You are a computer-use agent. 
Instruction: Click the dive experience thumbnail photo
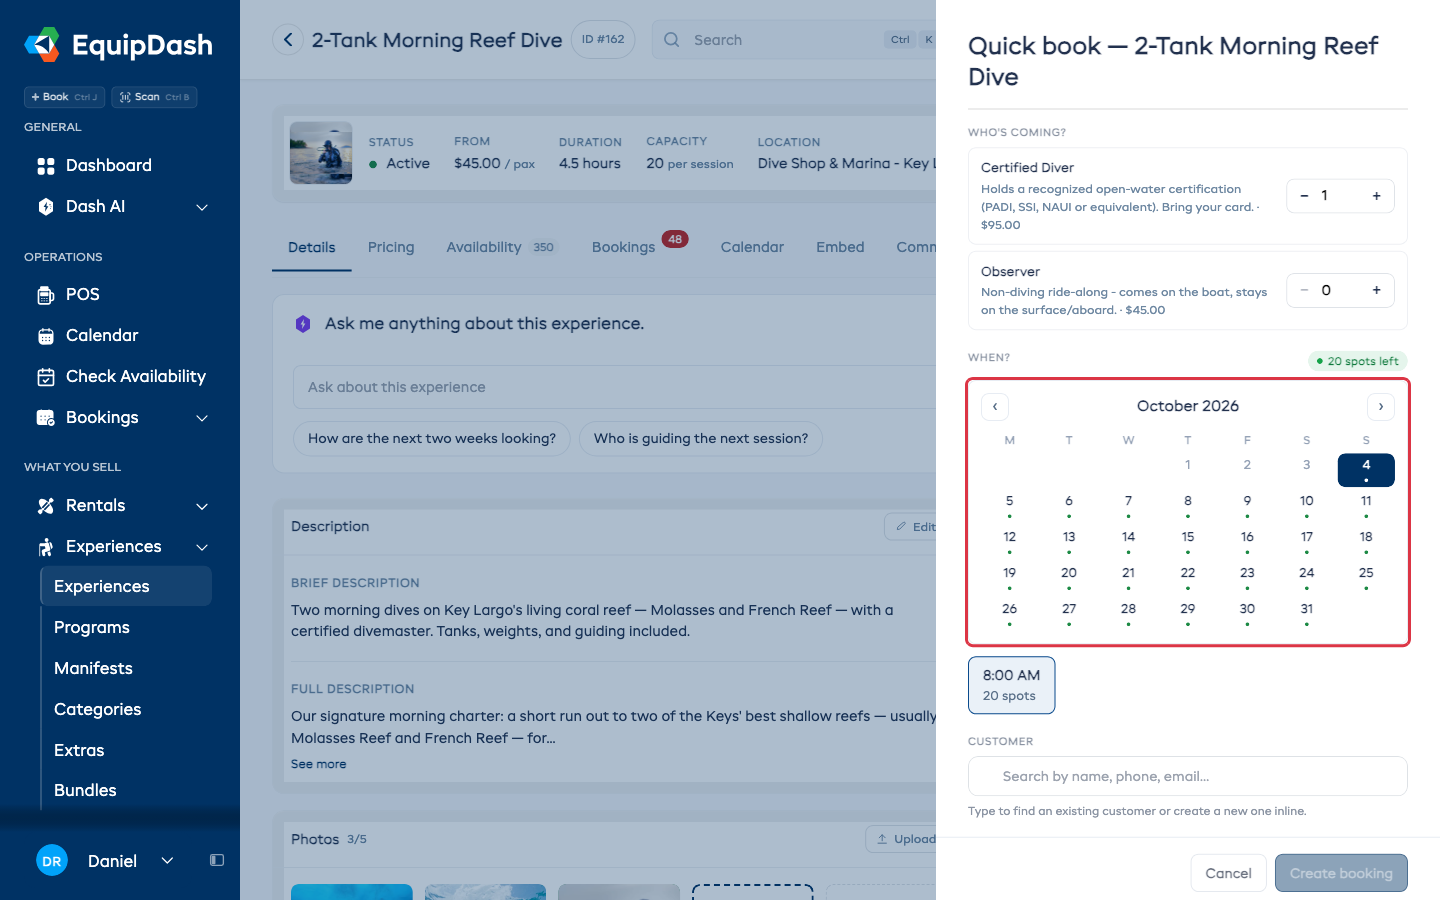[321, 153]
